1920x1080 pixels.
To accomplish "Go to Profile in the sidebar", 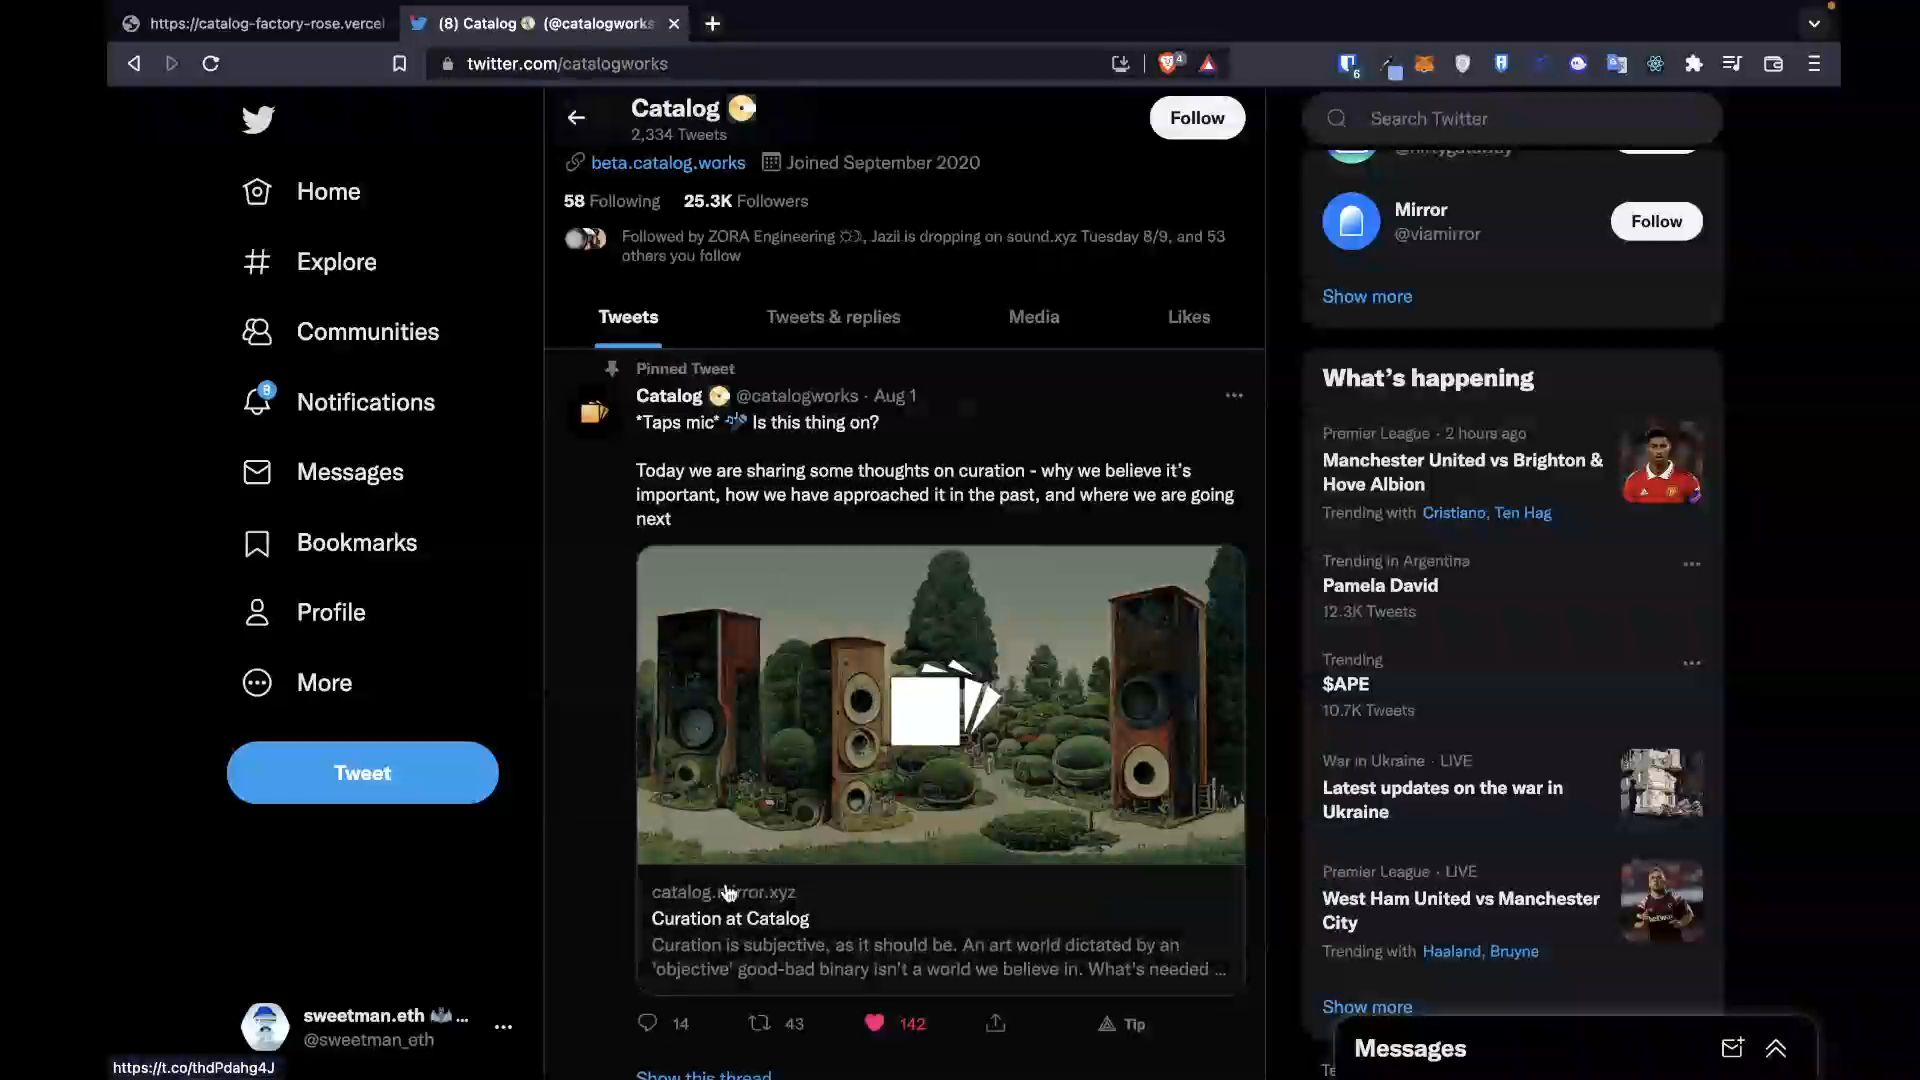I will click(303, 613).
